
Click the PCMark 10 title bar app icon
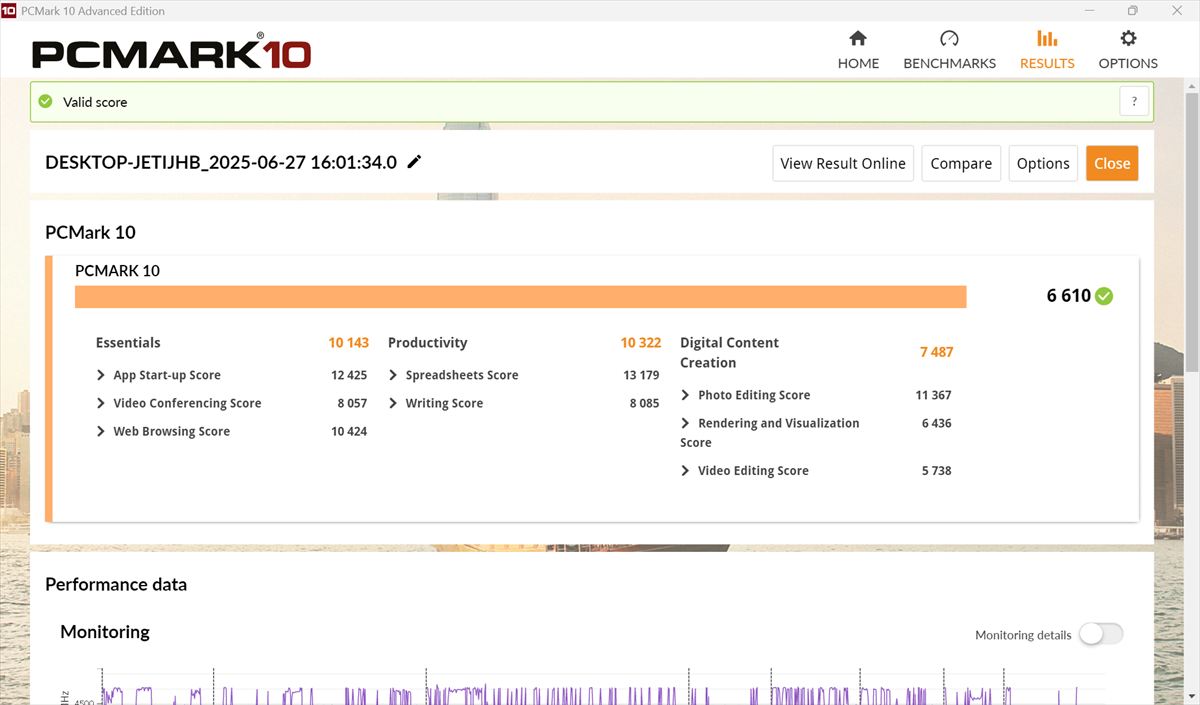[x=9, y=10]
